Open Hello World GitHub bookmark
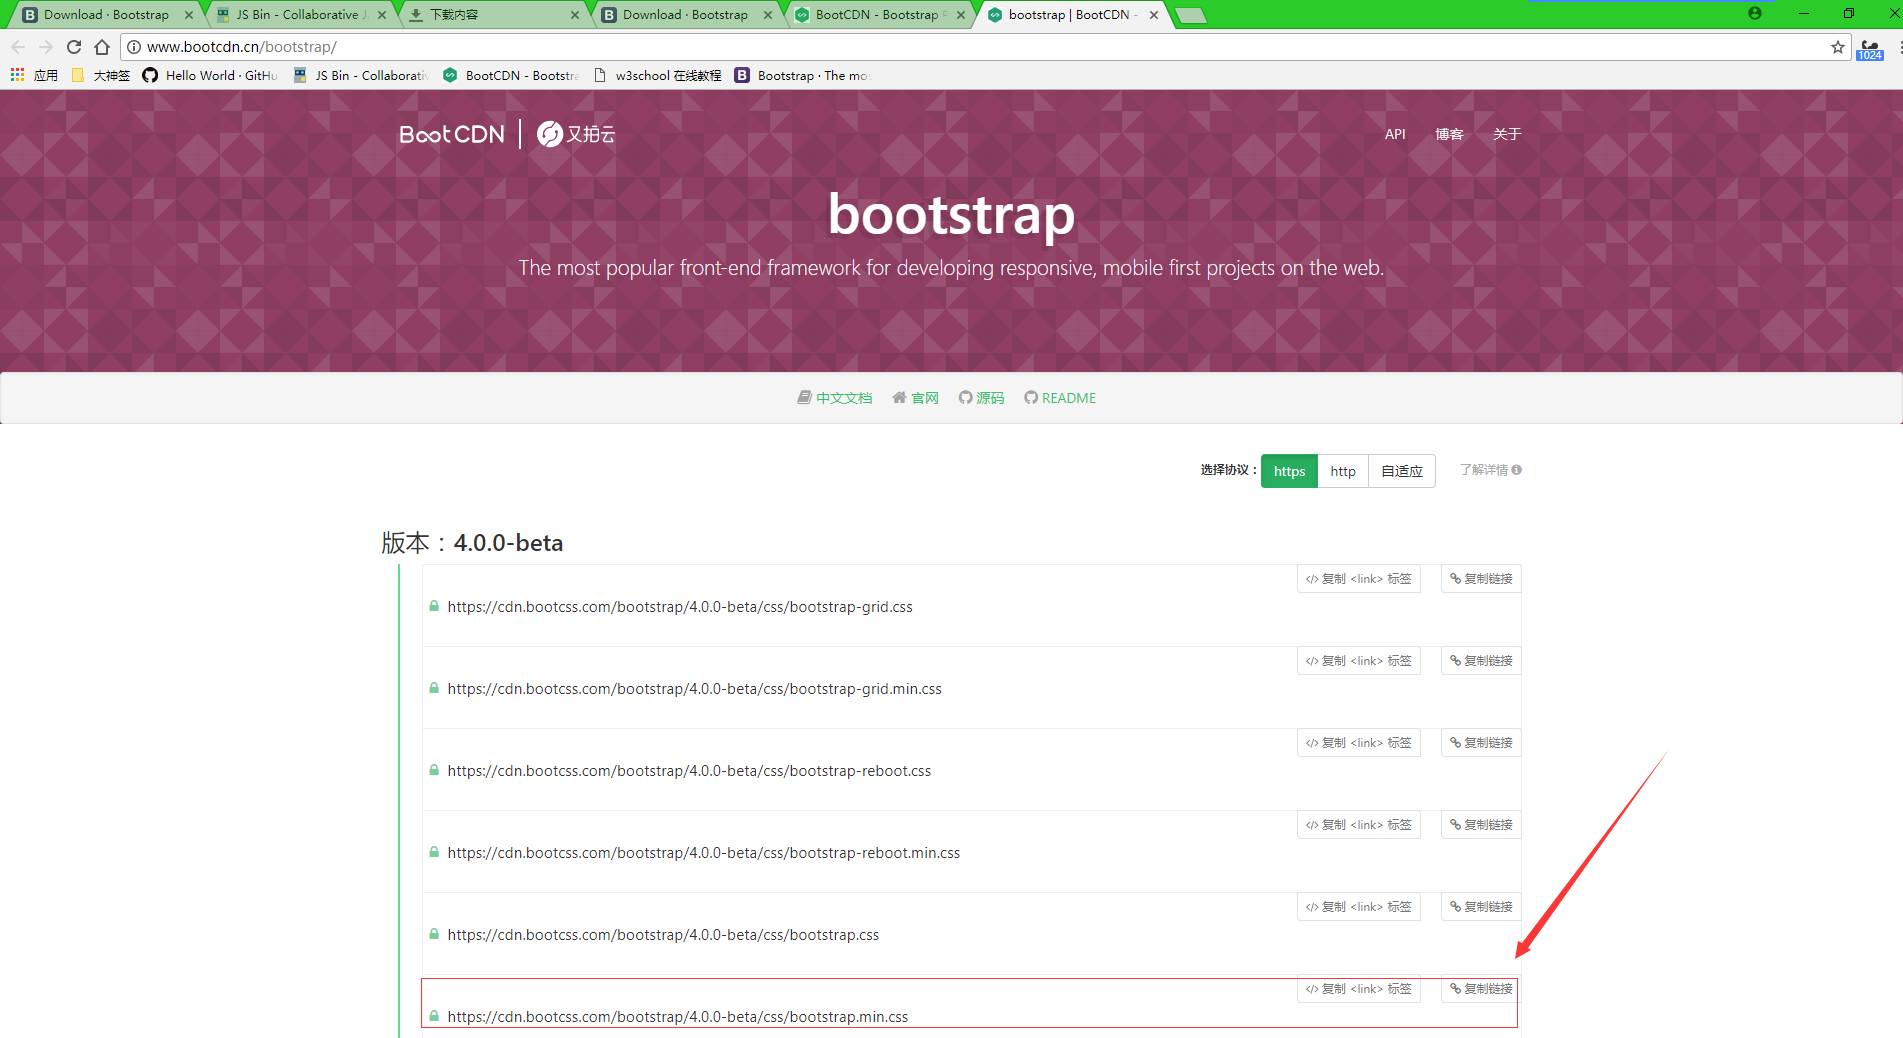1903x1038 pixels. pos(210,75)
